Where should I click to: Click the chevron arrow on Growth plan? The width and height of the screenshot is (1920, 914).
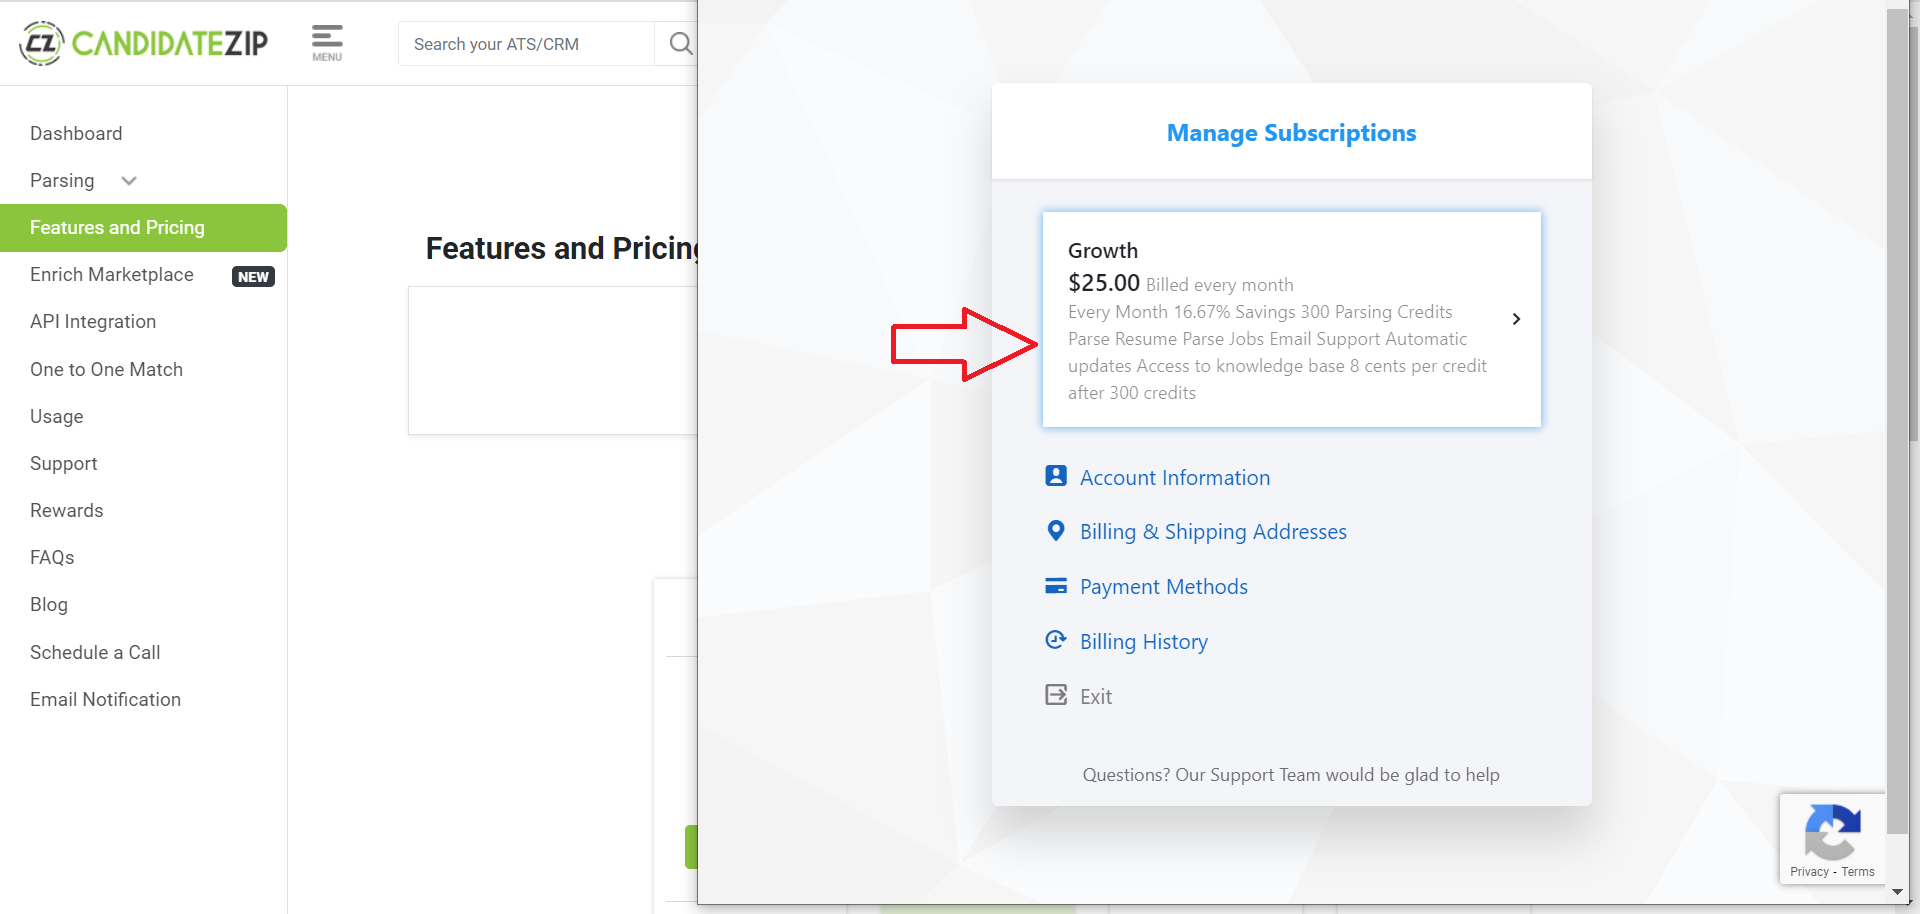[1516, 319]
